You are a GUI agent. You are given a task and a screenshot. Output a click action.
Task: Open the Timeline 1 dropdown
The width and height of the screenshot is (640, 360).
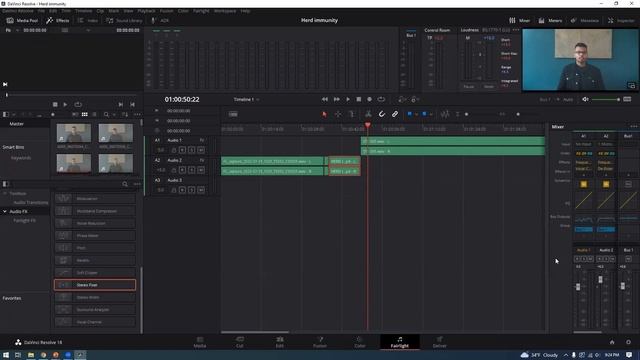click(x=247, y=99)
